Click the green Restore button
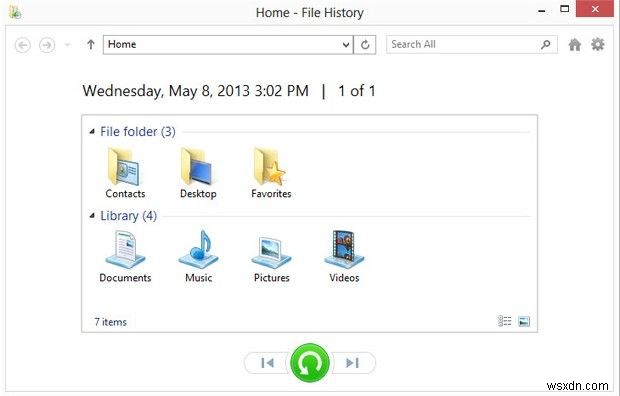Screen dimensions: 620x396 tap(310, 363)
